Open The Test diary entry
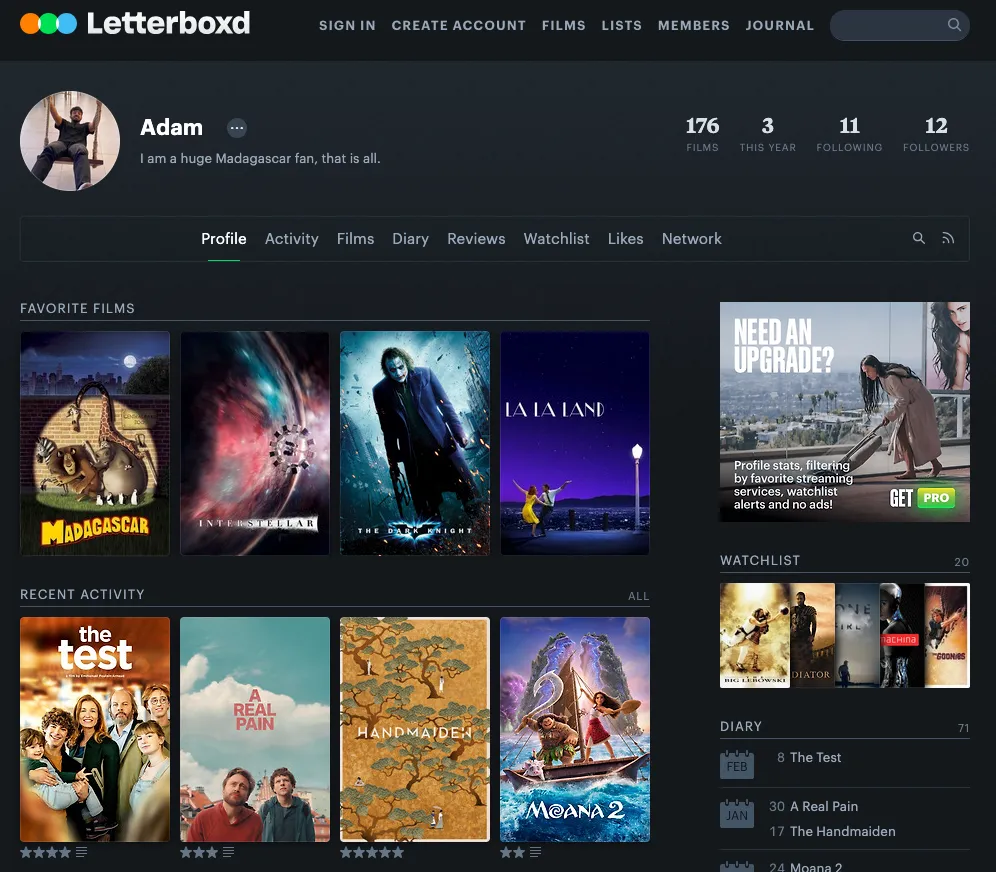Screen dimensions: 996x872 coord(815,757)
